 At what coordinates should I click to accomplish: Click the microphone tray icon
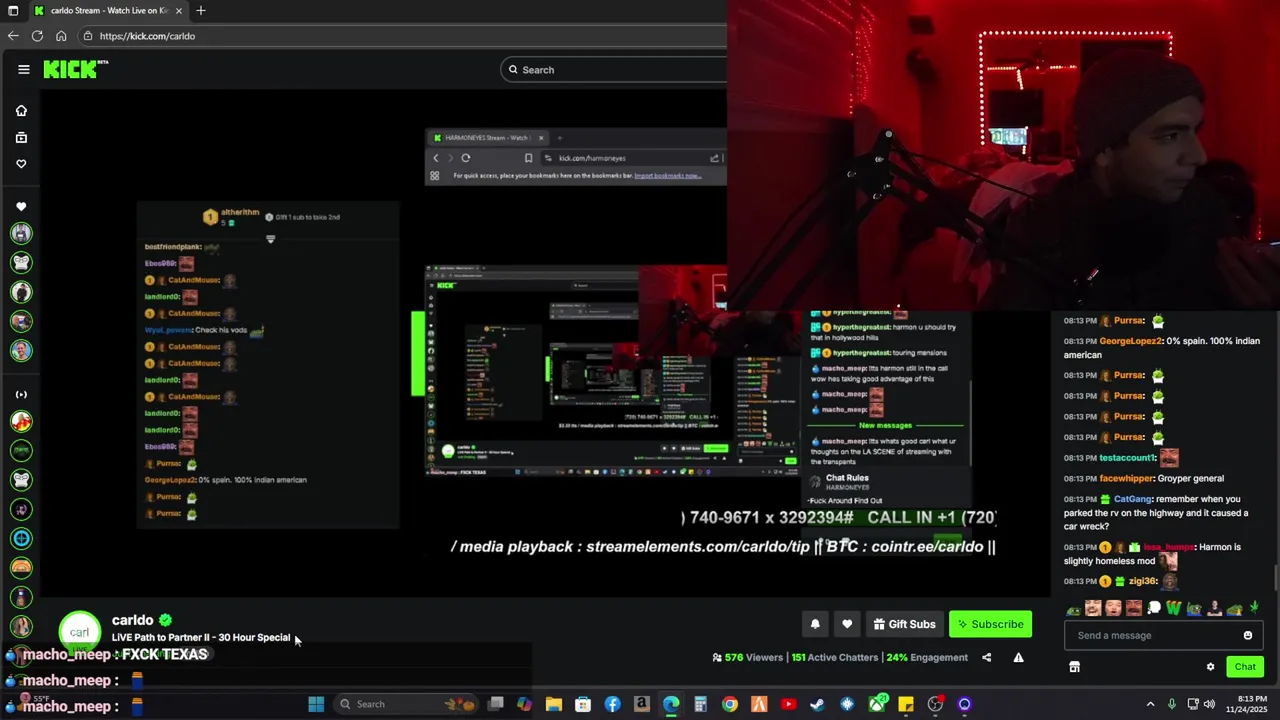(x=1172, y=704)
